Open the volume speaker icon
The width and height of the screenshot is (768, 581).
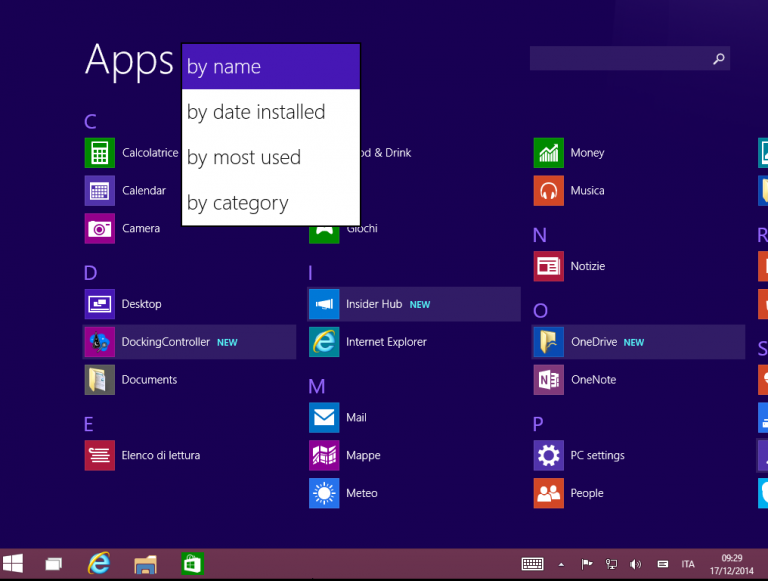point(636,564)
